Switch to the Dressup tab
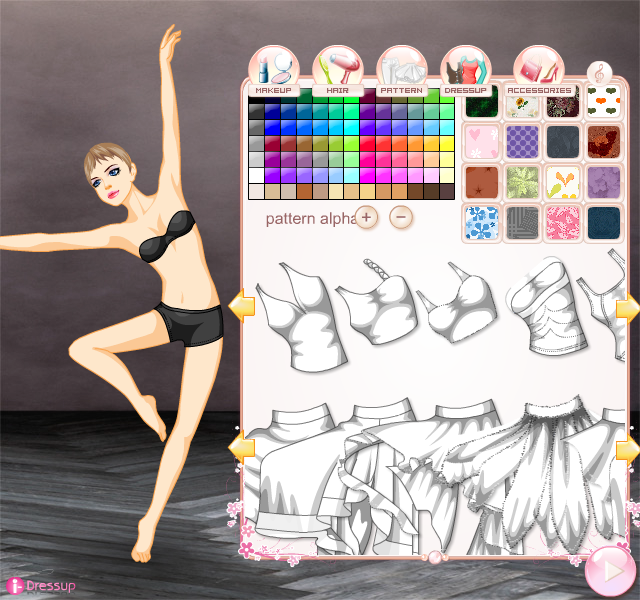This screenshot has width=640, height=600. pyautogui.click(x=466, y=72)
